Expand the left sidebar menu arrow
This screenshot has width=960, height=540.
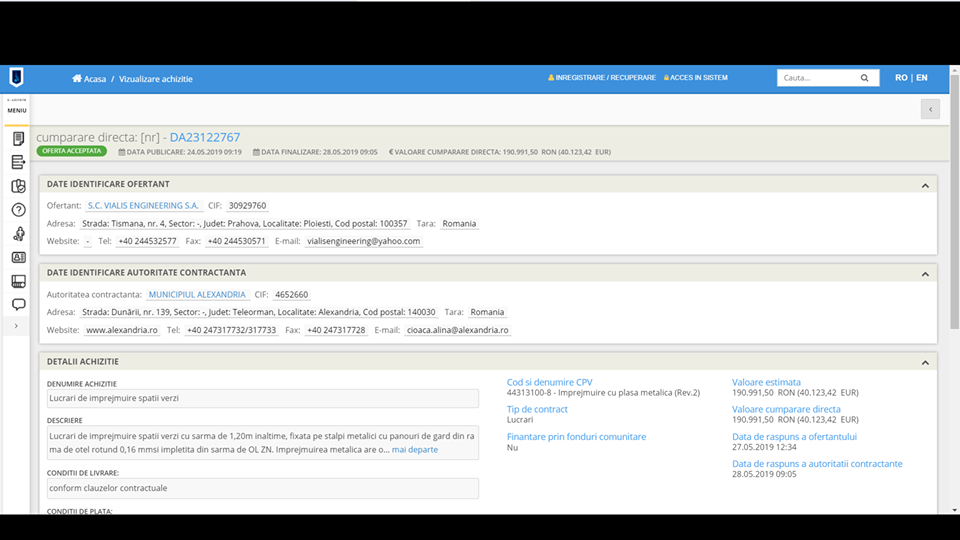[16, 326]
